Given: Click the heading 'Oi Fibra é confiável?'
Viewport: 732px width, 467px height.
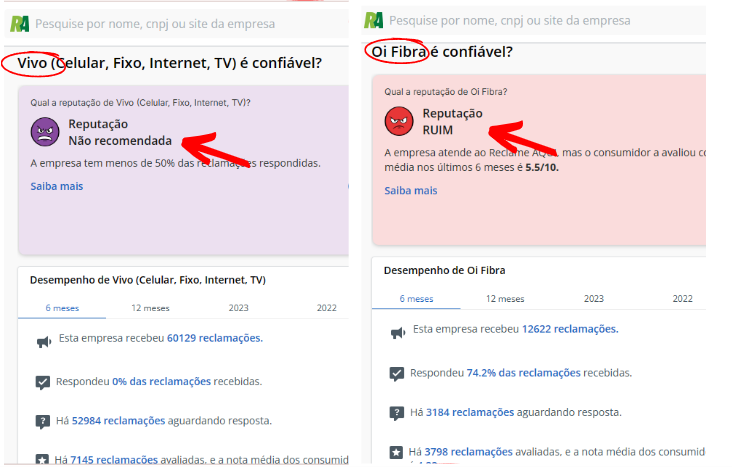Looking at the screenshot, I should [x=442, y=52].
